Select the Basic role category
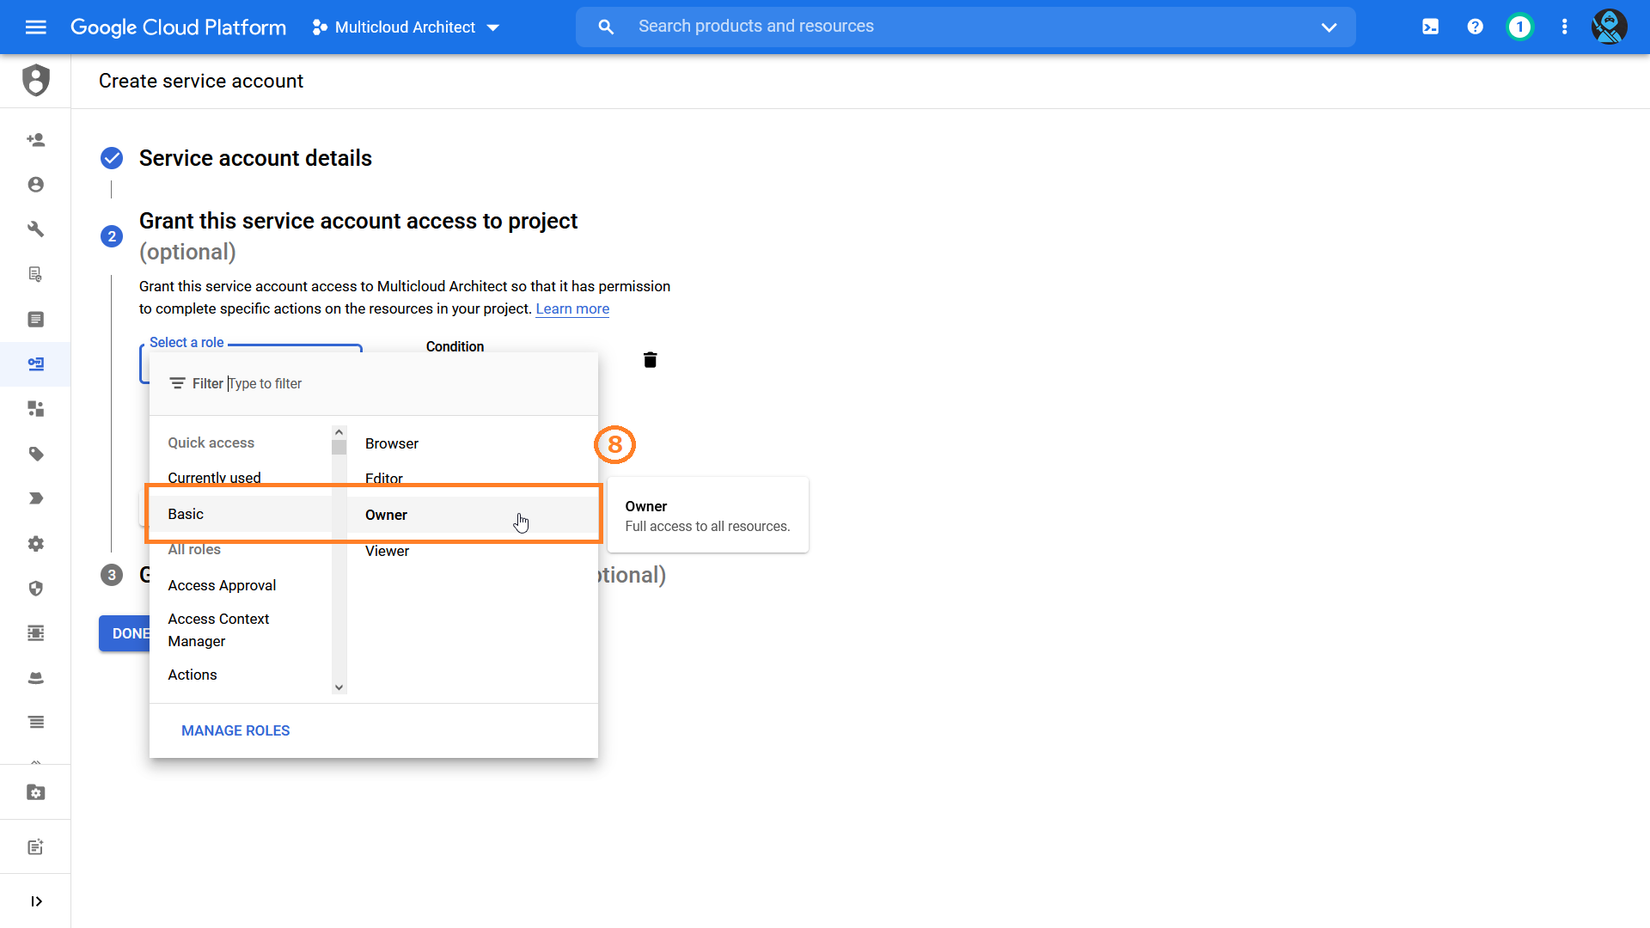This screenshot has width=1650, height=928. 186,514
